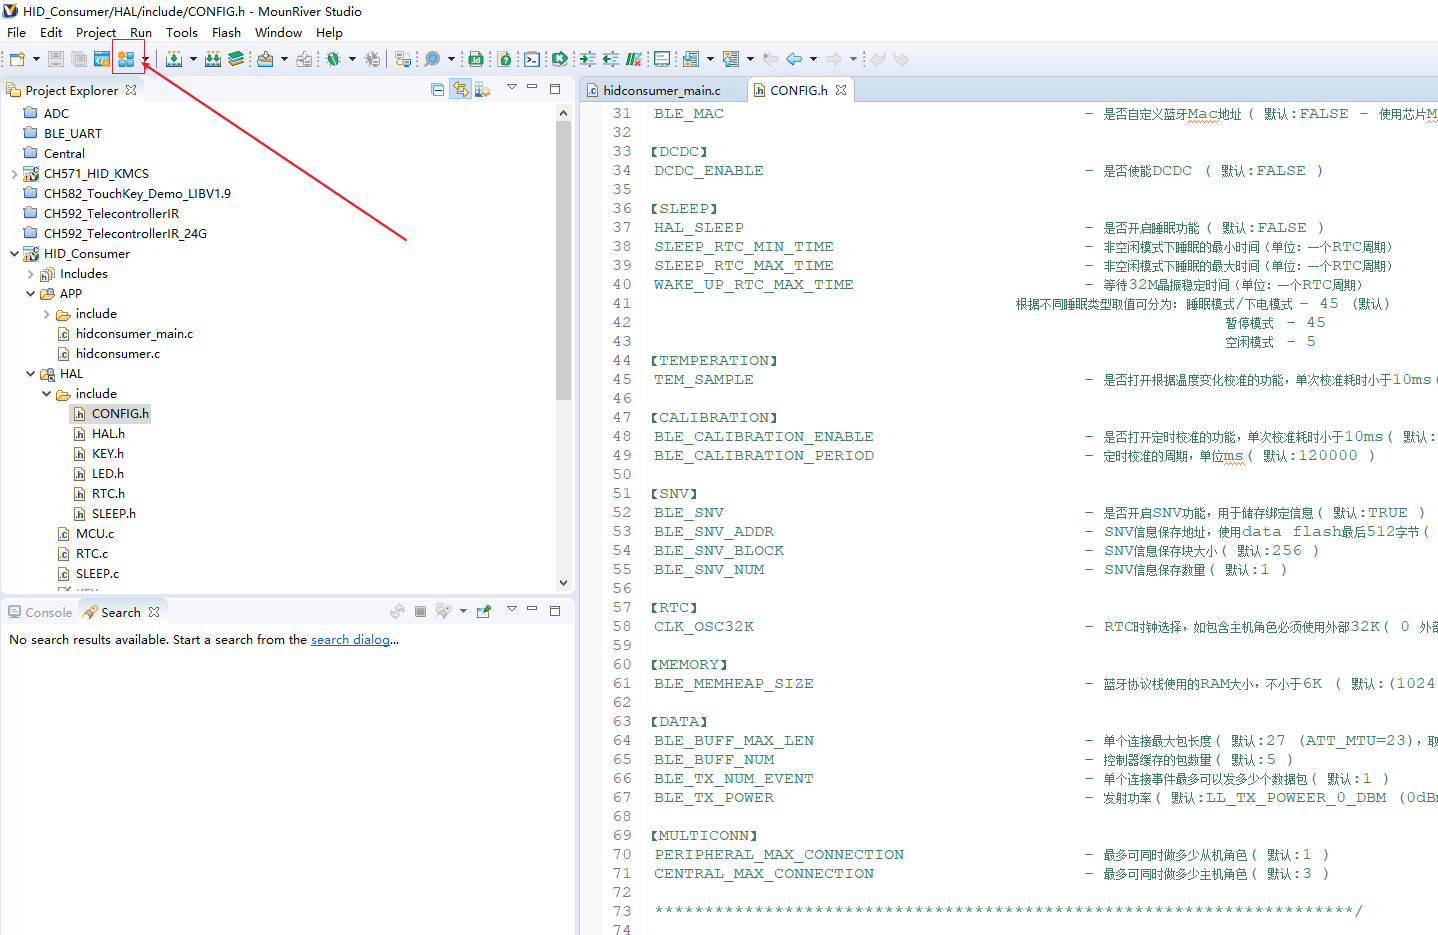Click the New project toolbar icon

tap(17, 59)
